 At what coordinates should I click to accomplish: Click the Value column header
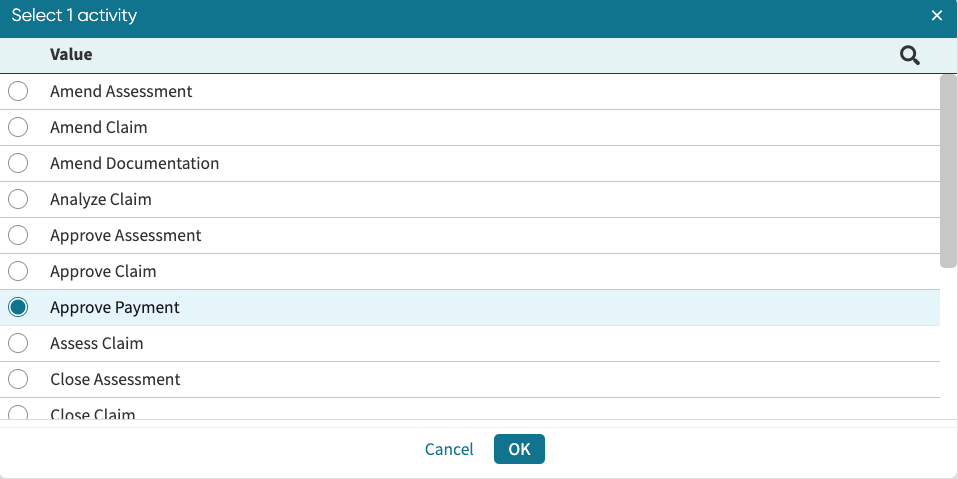[x=71, y=55]
